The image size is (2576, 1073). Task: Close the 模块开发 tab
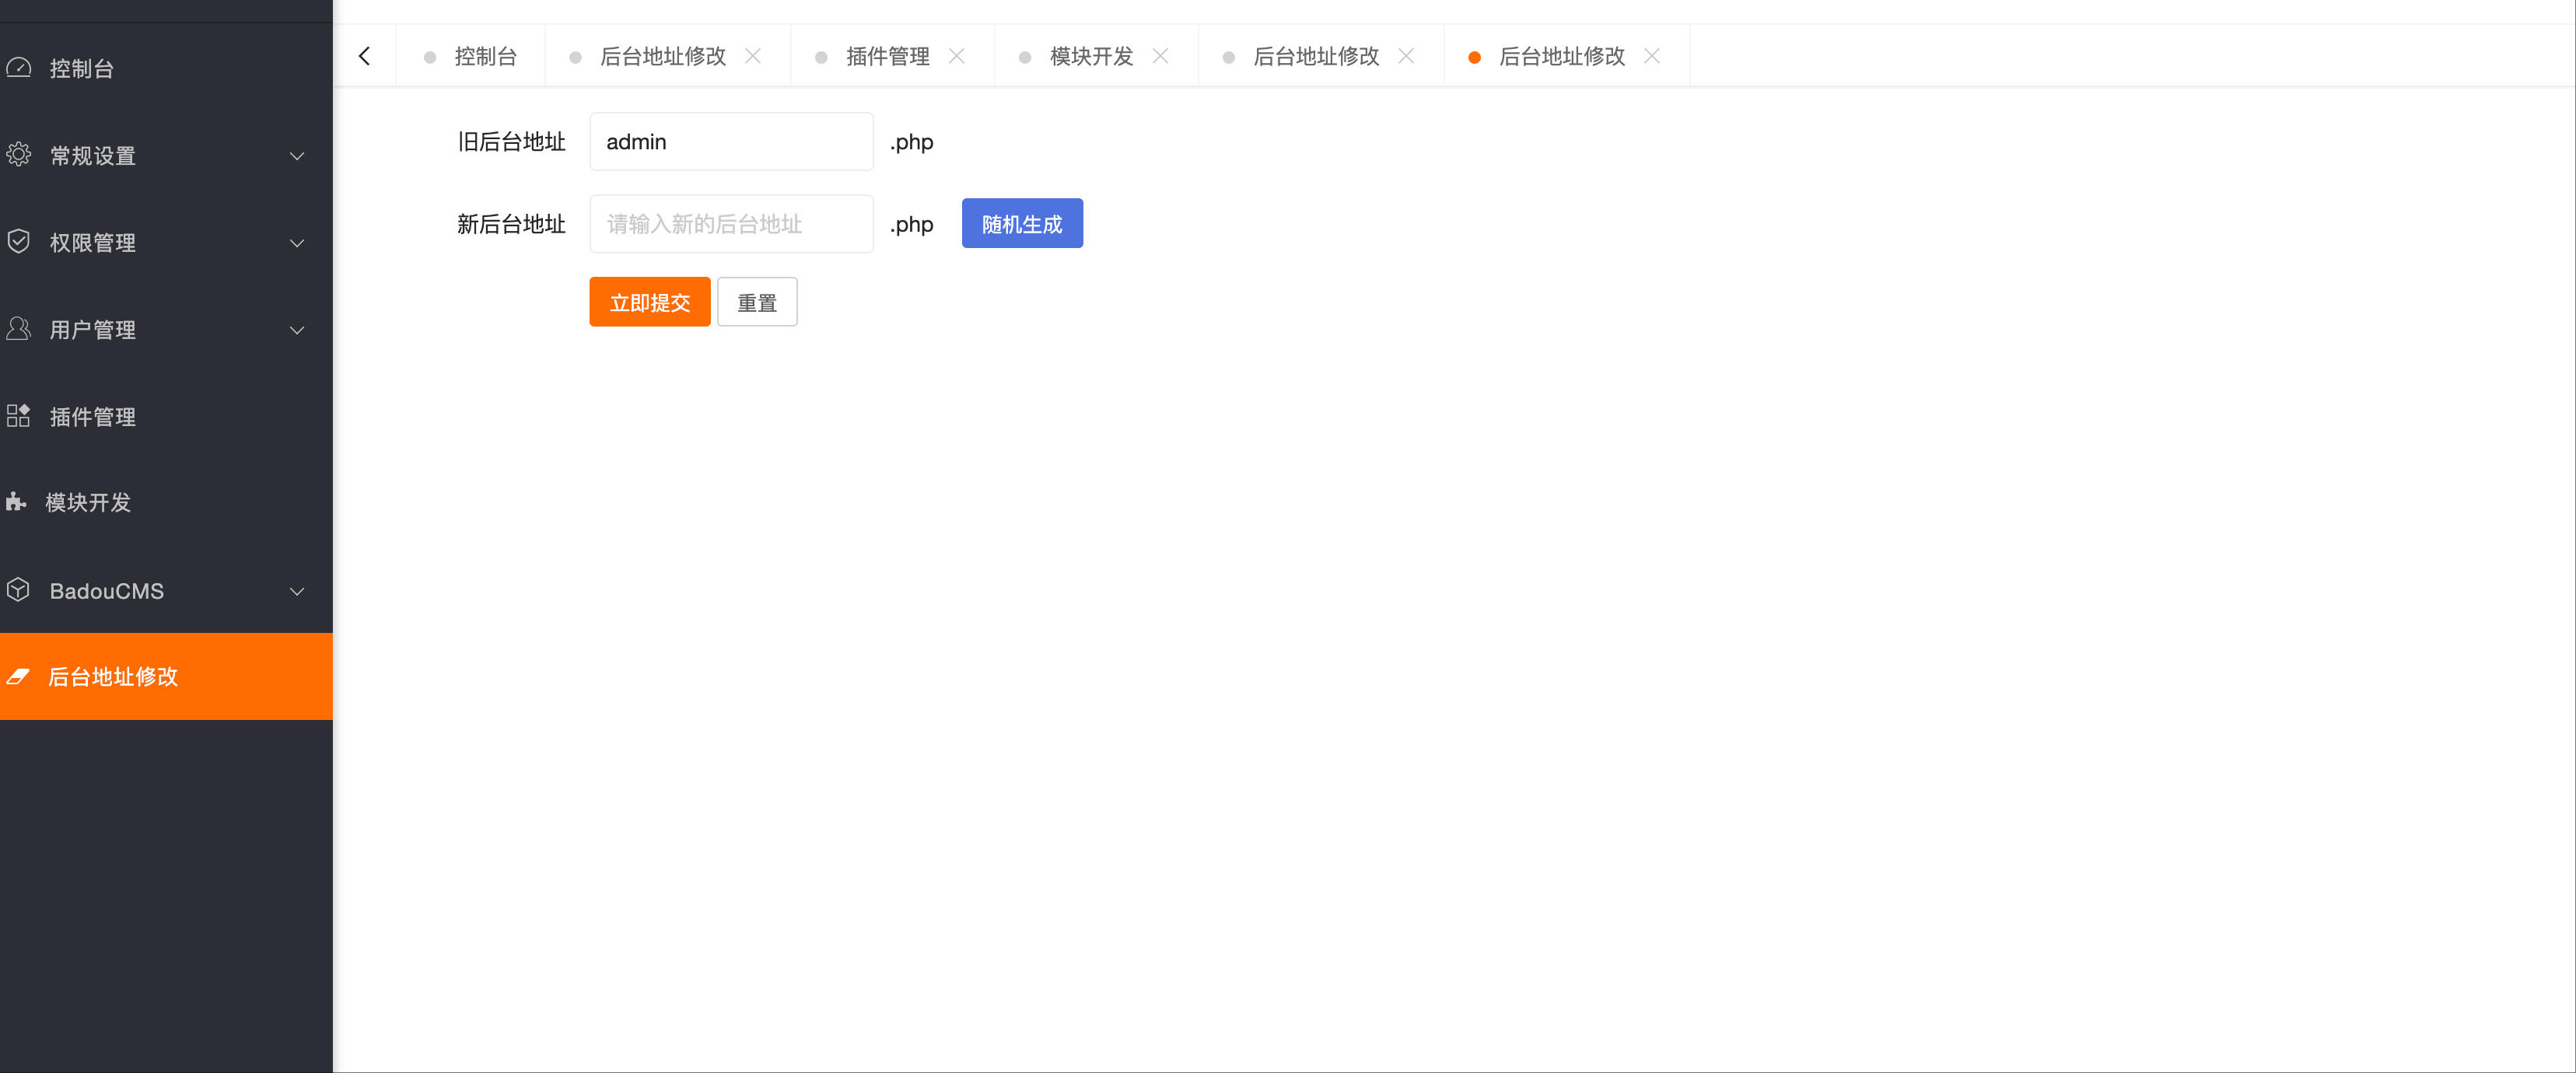1161,56
